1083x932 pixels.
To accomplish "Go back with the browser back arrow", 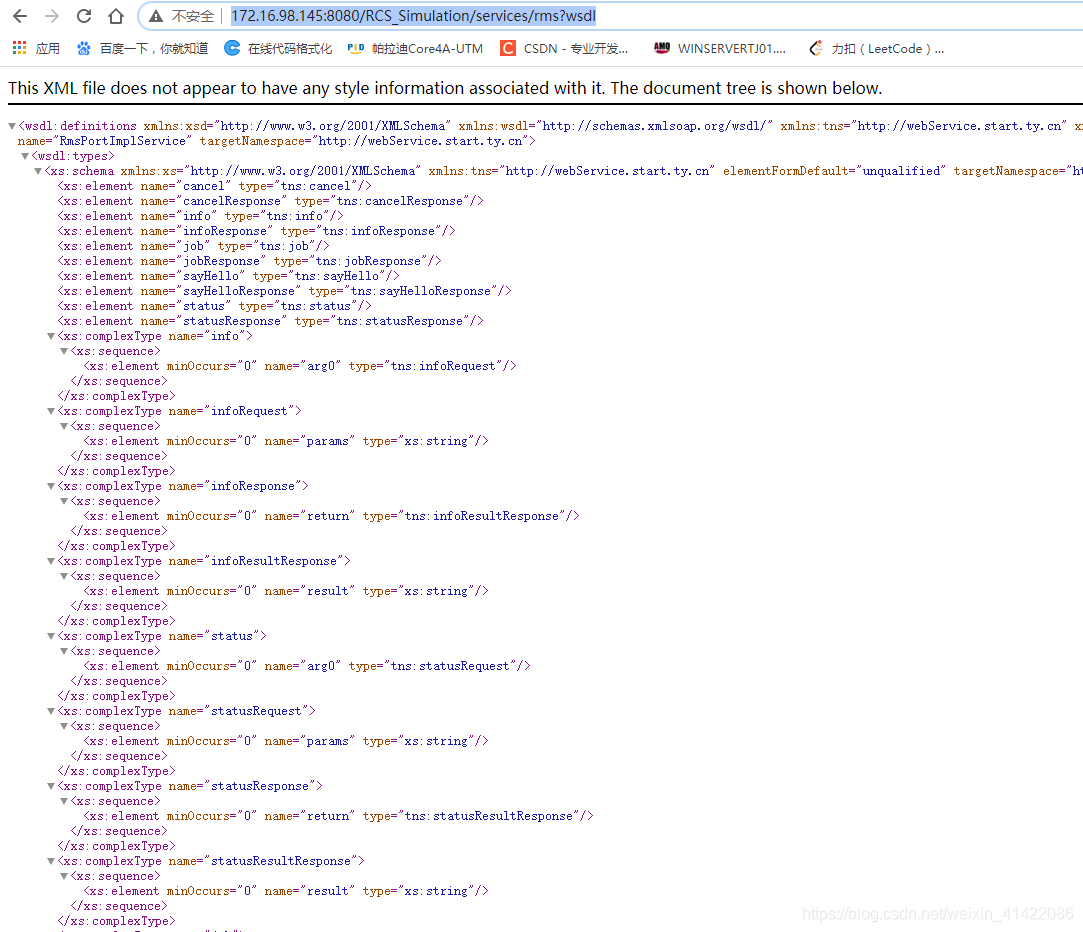I will pyautogui.click(x=20, y=16).
